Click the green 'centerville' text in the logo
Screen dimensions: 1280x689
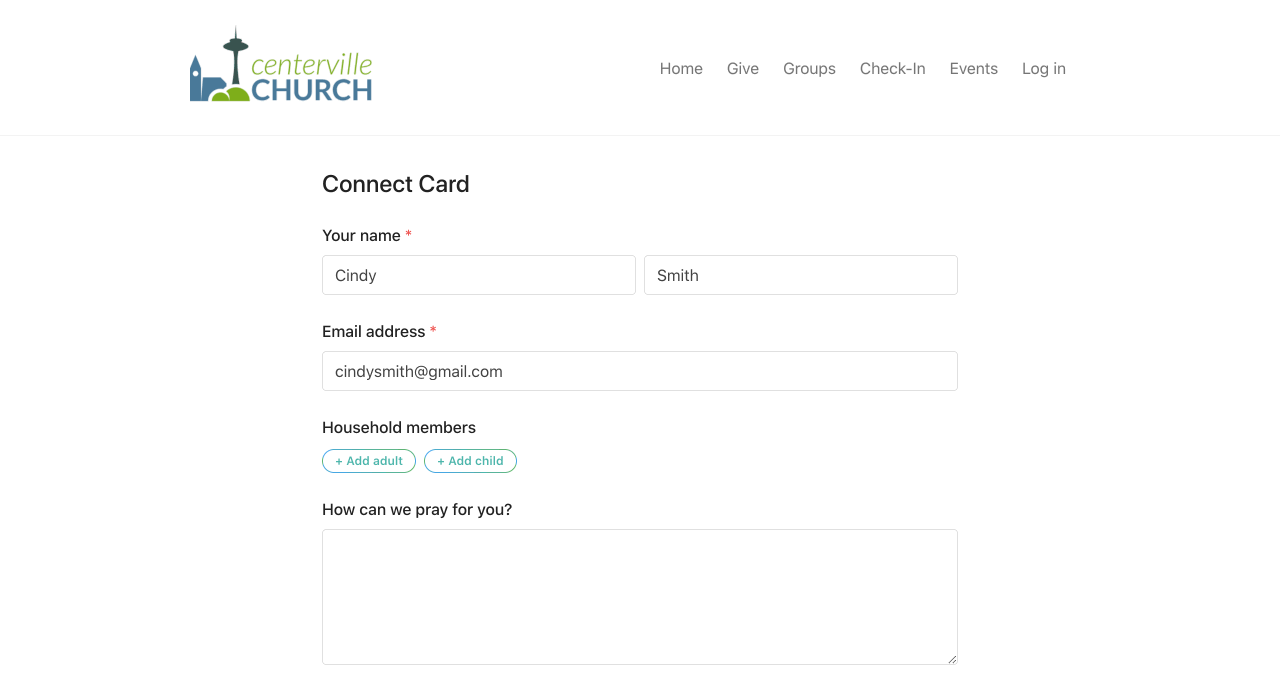[x=312, y=65]
